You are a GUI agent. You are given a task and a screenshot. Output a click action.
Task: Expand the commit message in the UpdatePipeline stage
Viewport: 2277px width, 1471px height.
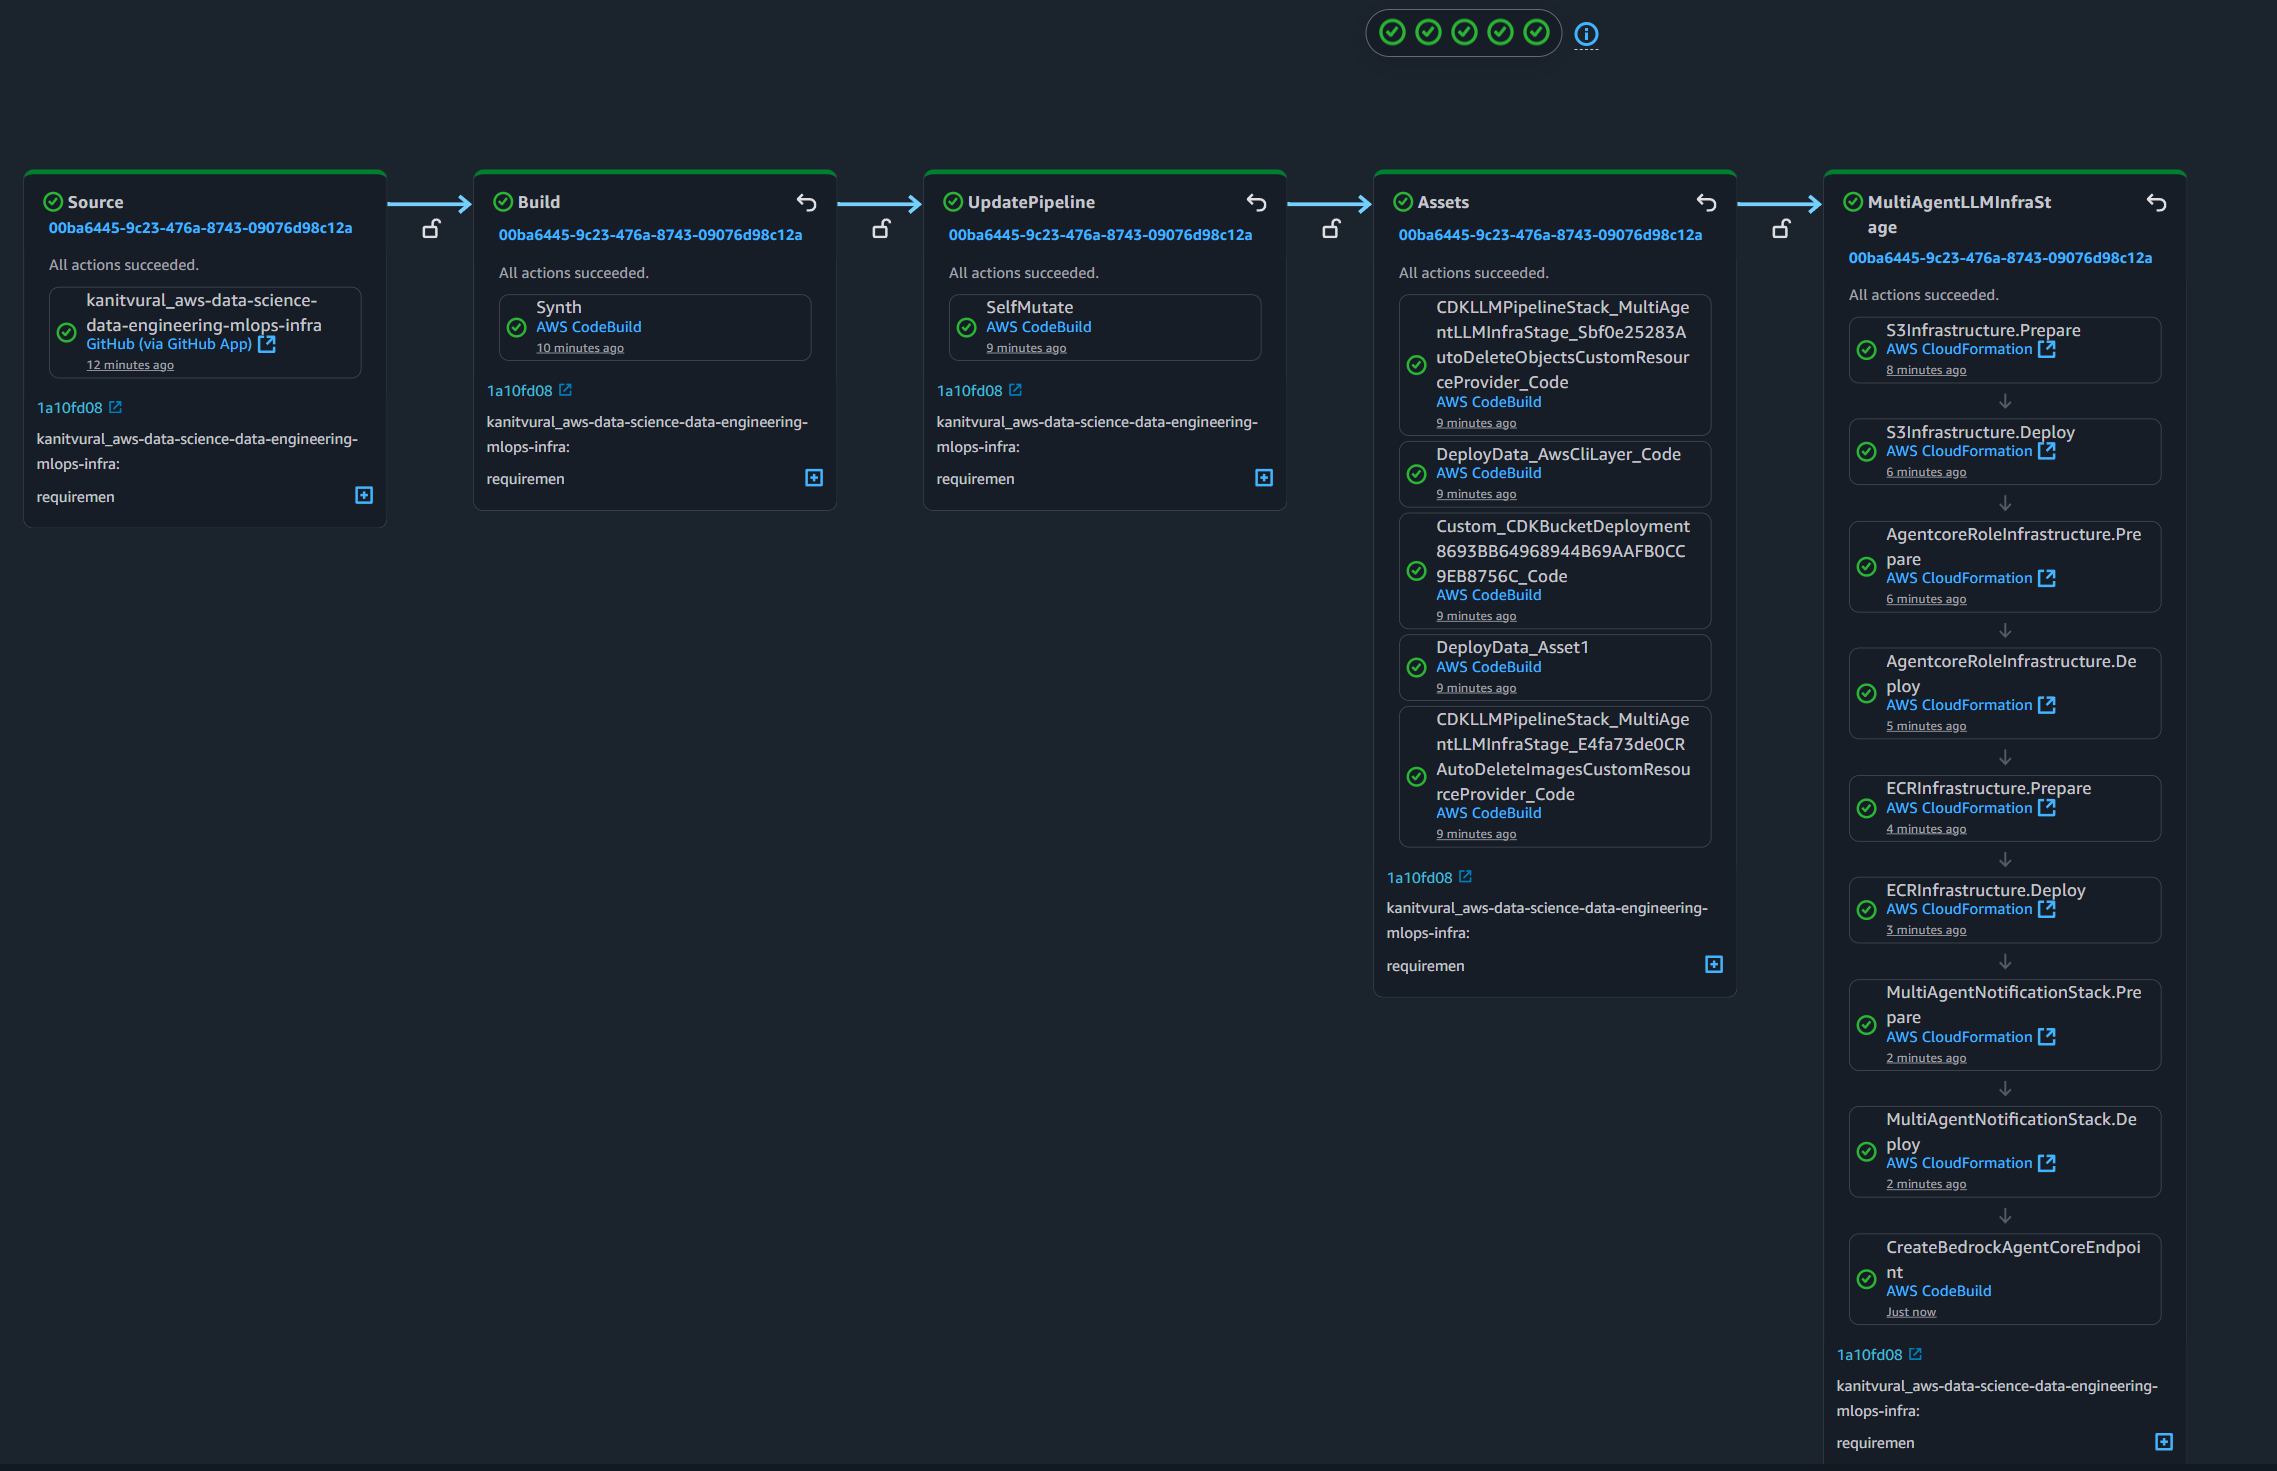tap(1264, 478)
